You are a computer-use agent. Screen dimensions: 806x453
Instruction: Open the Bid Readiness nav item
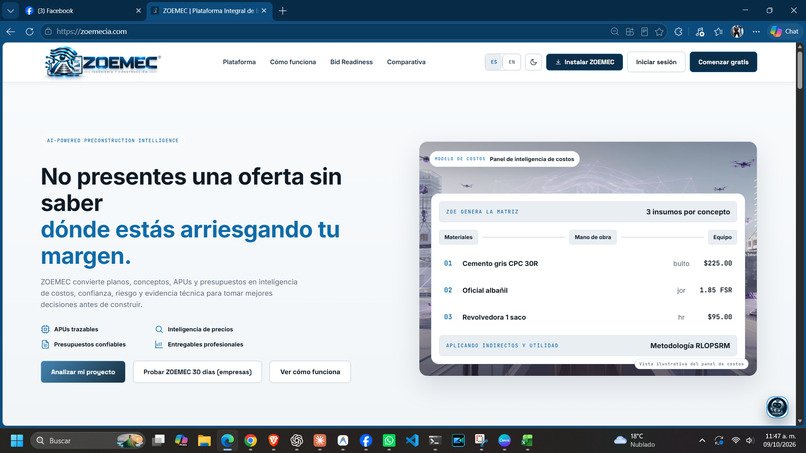click(x=351, y=62)
